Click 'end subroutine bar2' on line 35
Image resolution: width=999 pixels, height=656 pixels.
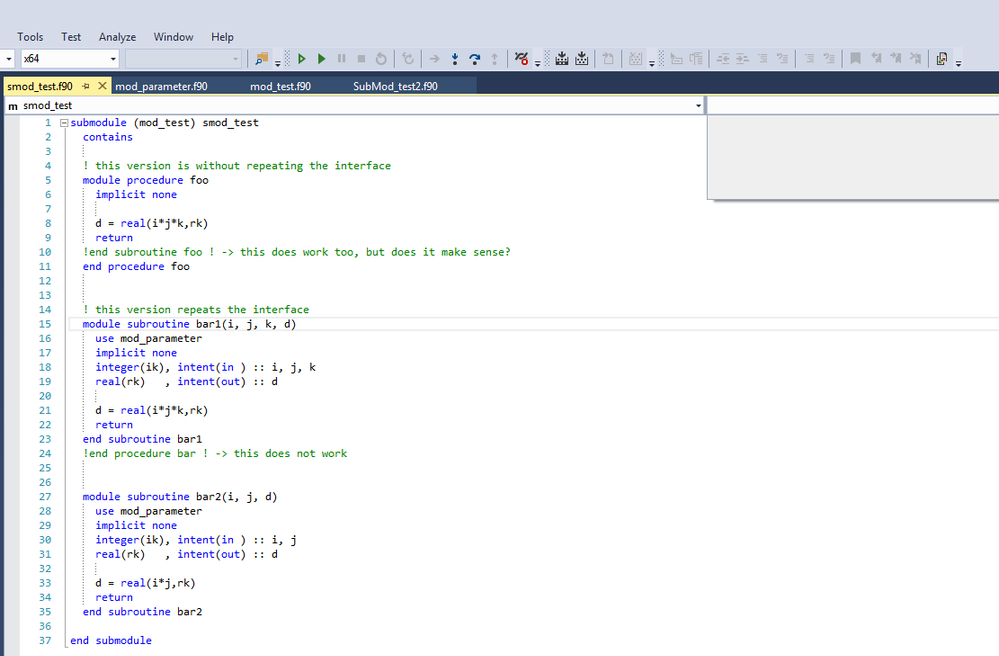tap(142, 612)
